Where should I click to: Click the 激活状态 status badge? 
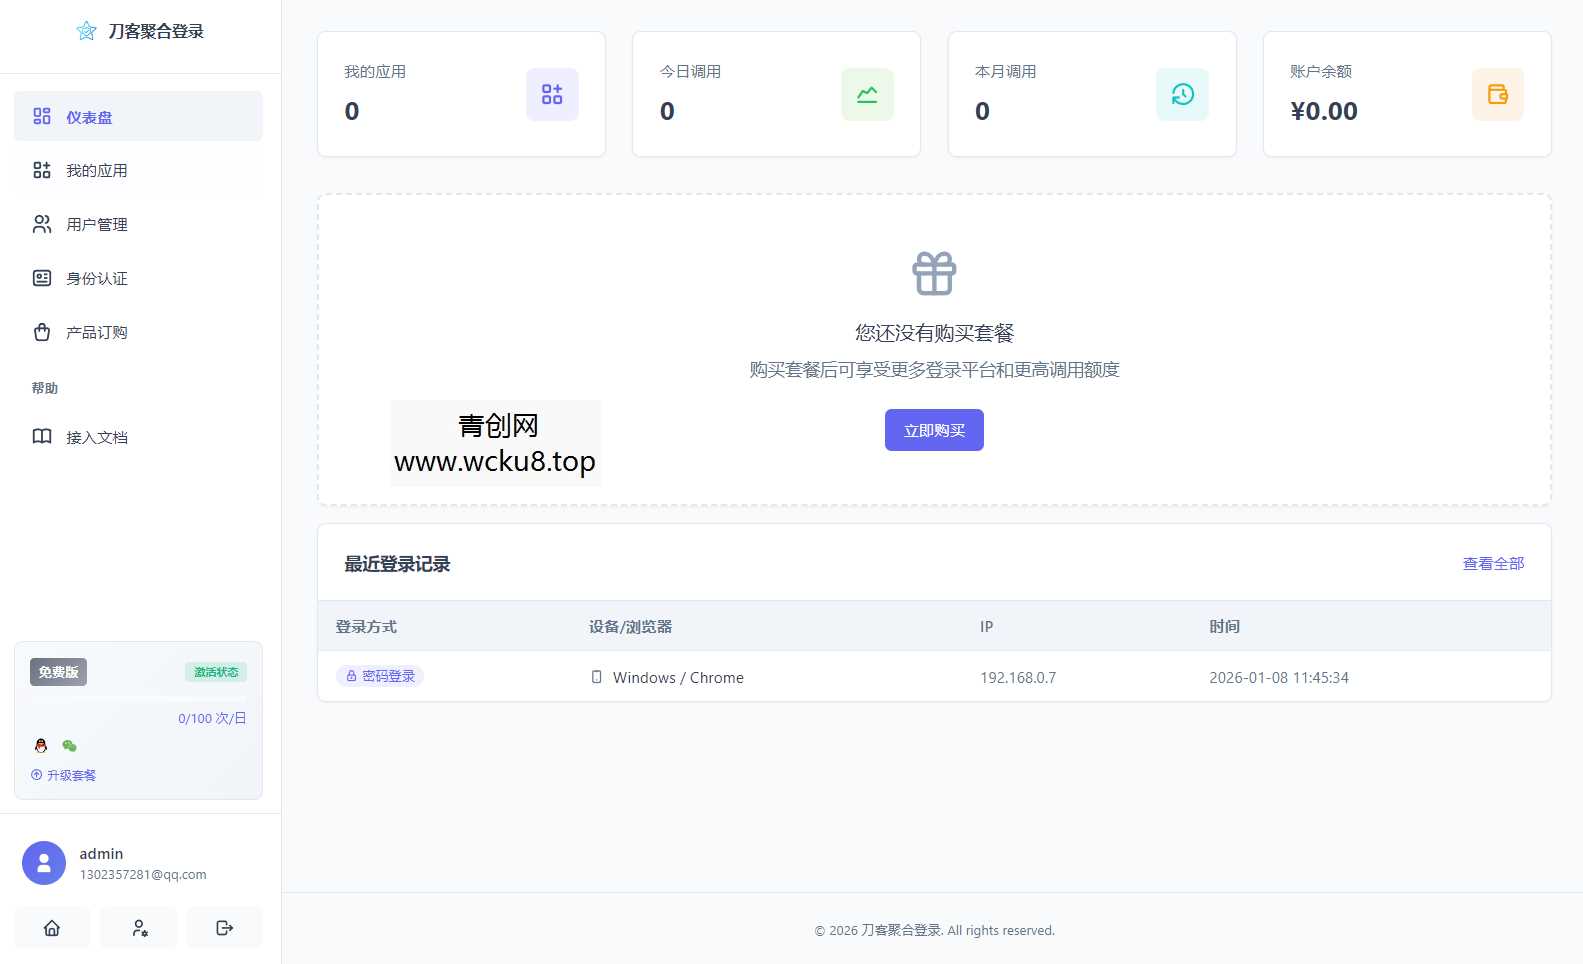click(x=216, y=672)
